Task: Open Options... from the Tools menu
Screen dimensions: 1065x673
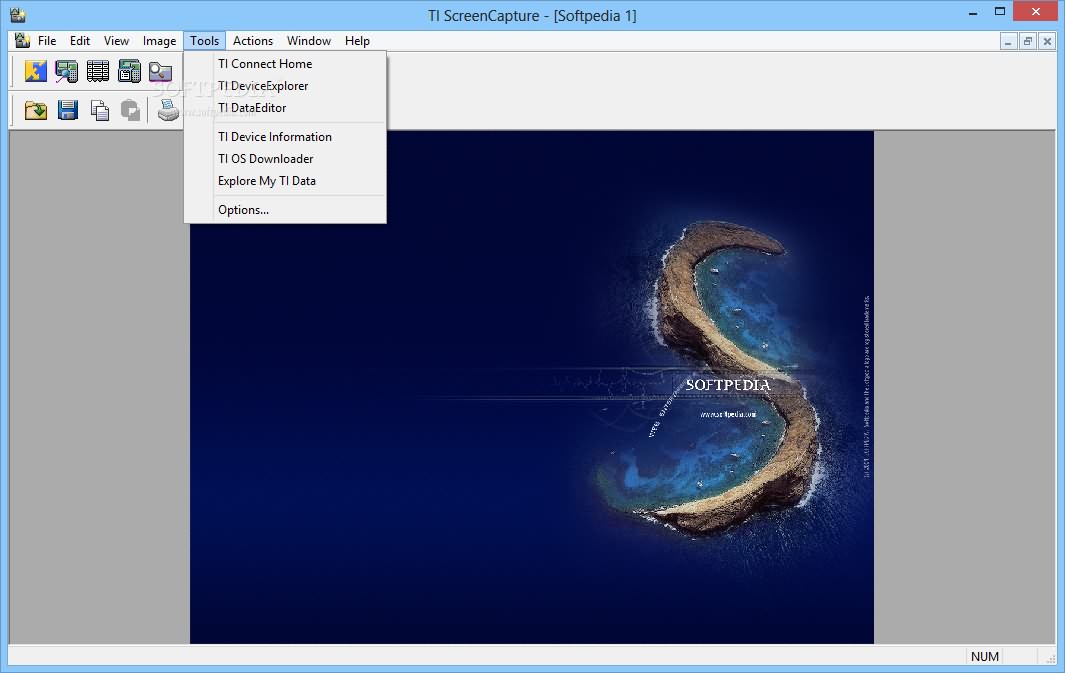Action: pos(285,210)
